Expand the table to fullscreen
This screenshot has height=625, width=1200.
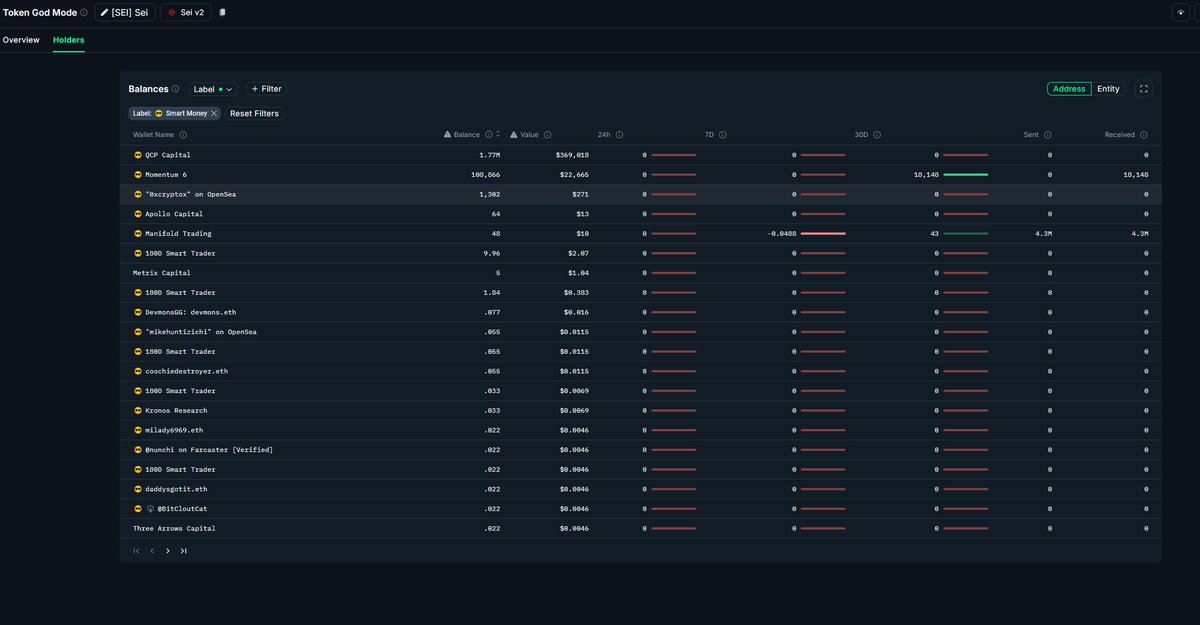(x=1144, y=89)
